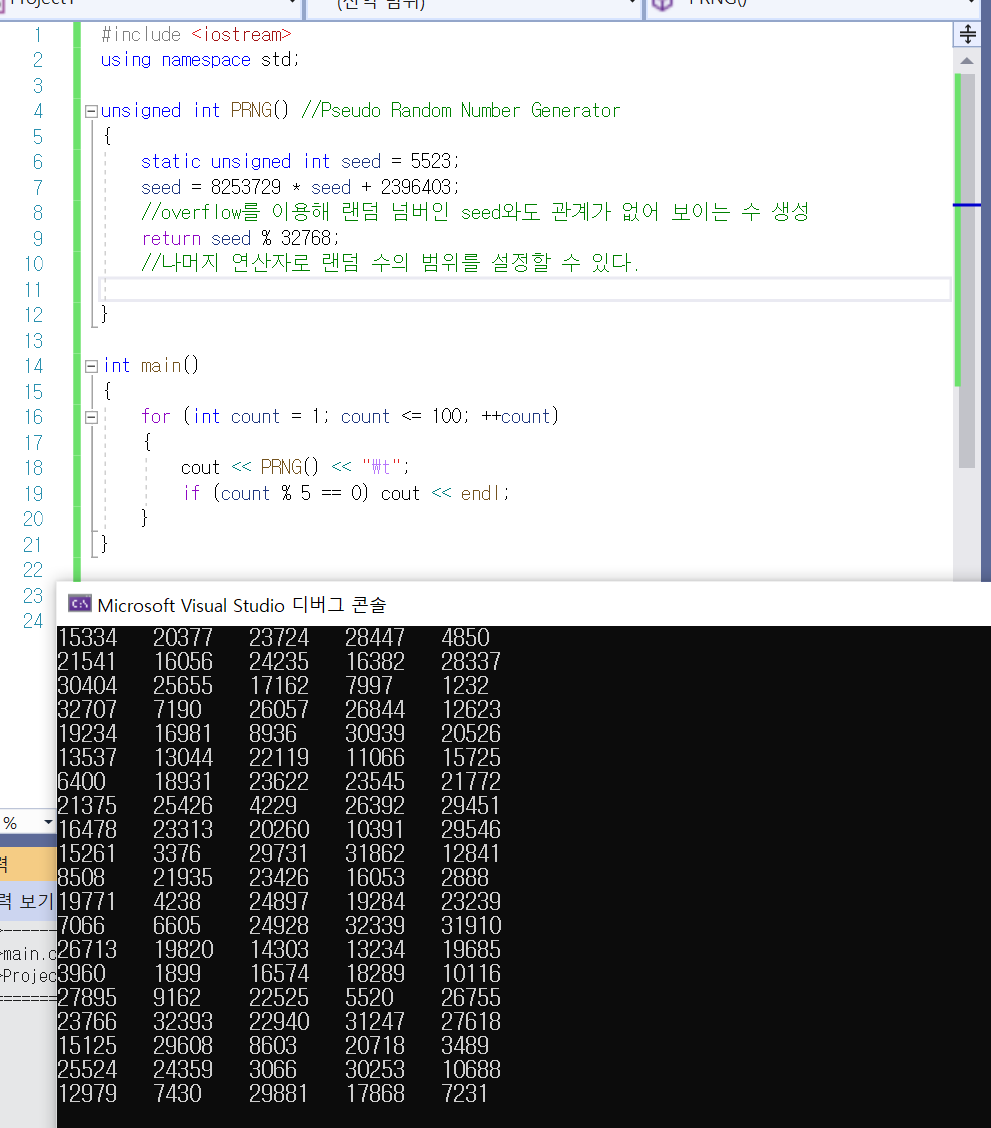Click 'main()' on line 14
The height and width of the screenshot is (1128, 991).
tap(170, 365)
